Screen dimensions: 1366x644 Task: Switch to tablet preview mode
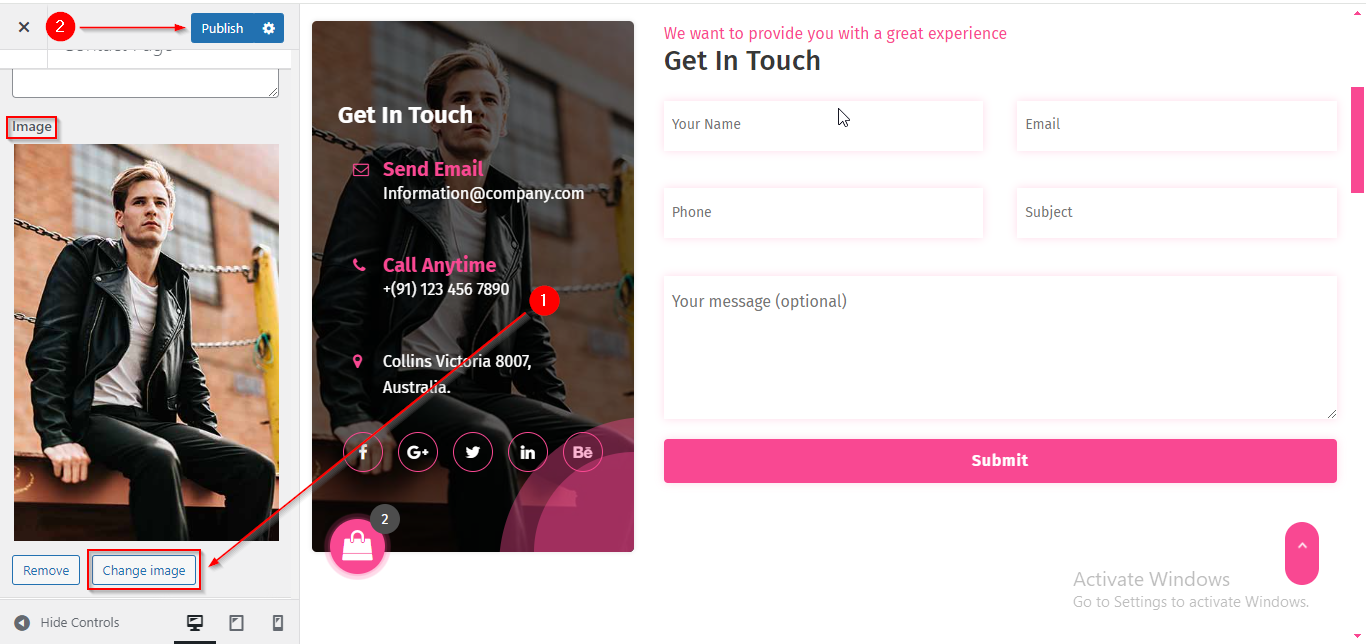236,622
